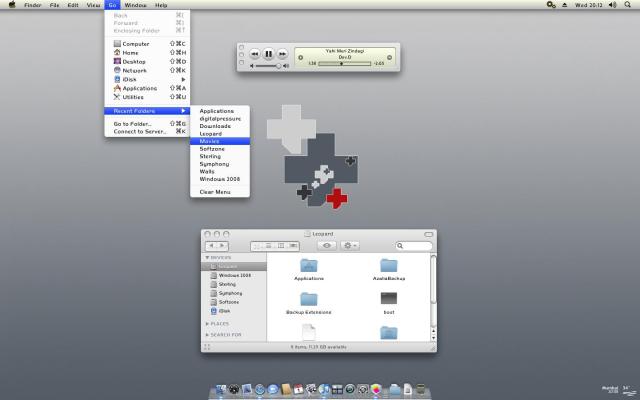Click Recent Folders submenu entry
Screen dimensions: 640x400
coord(147,111)
